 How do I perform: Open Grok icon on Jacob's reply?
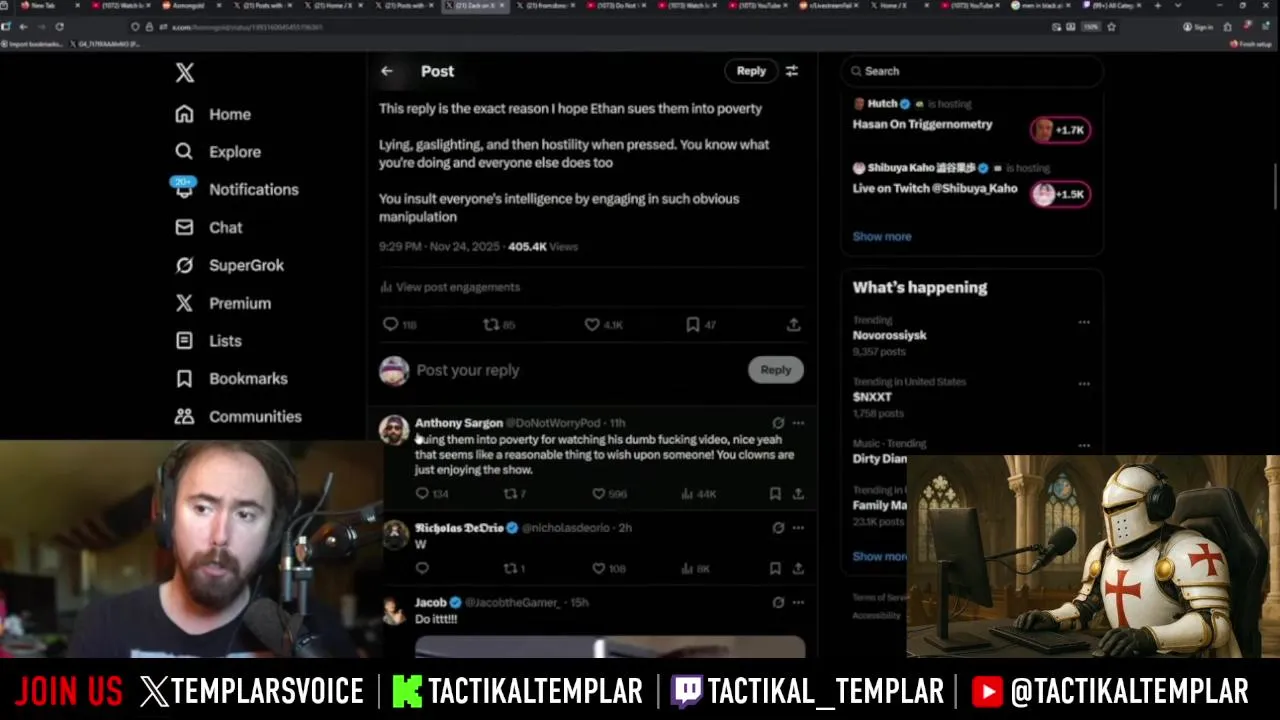pyautogui.click(x=778, y=603)
